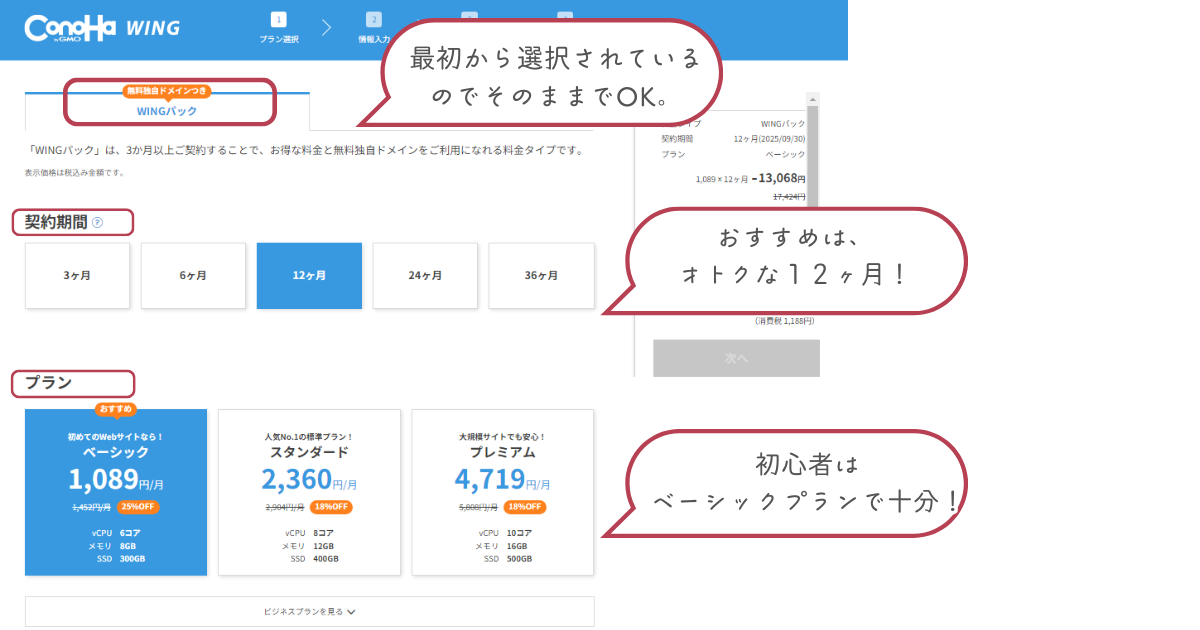Click the ConoHa WING logo
The height and width of the screenshot is (630, 1200).
(x=102, y=28)
